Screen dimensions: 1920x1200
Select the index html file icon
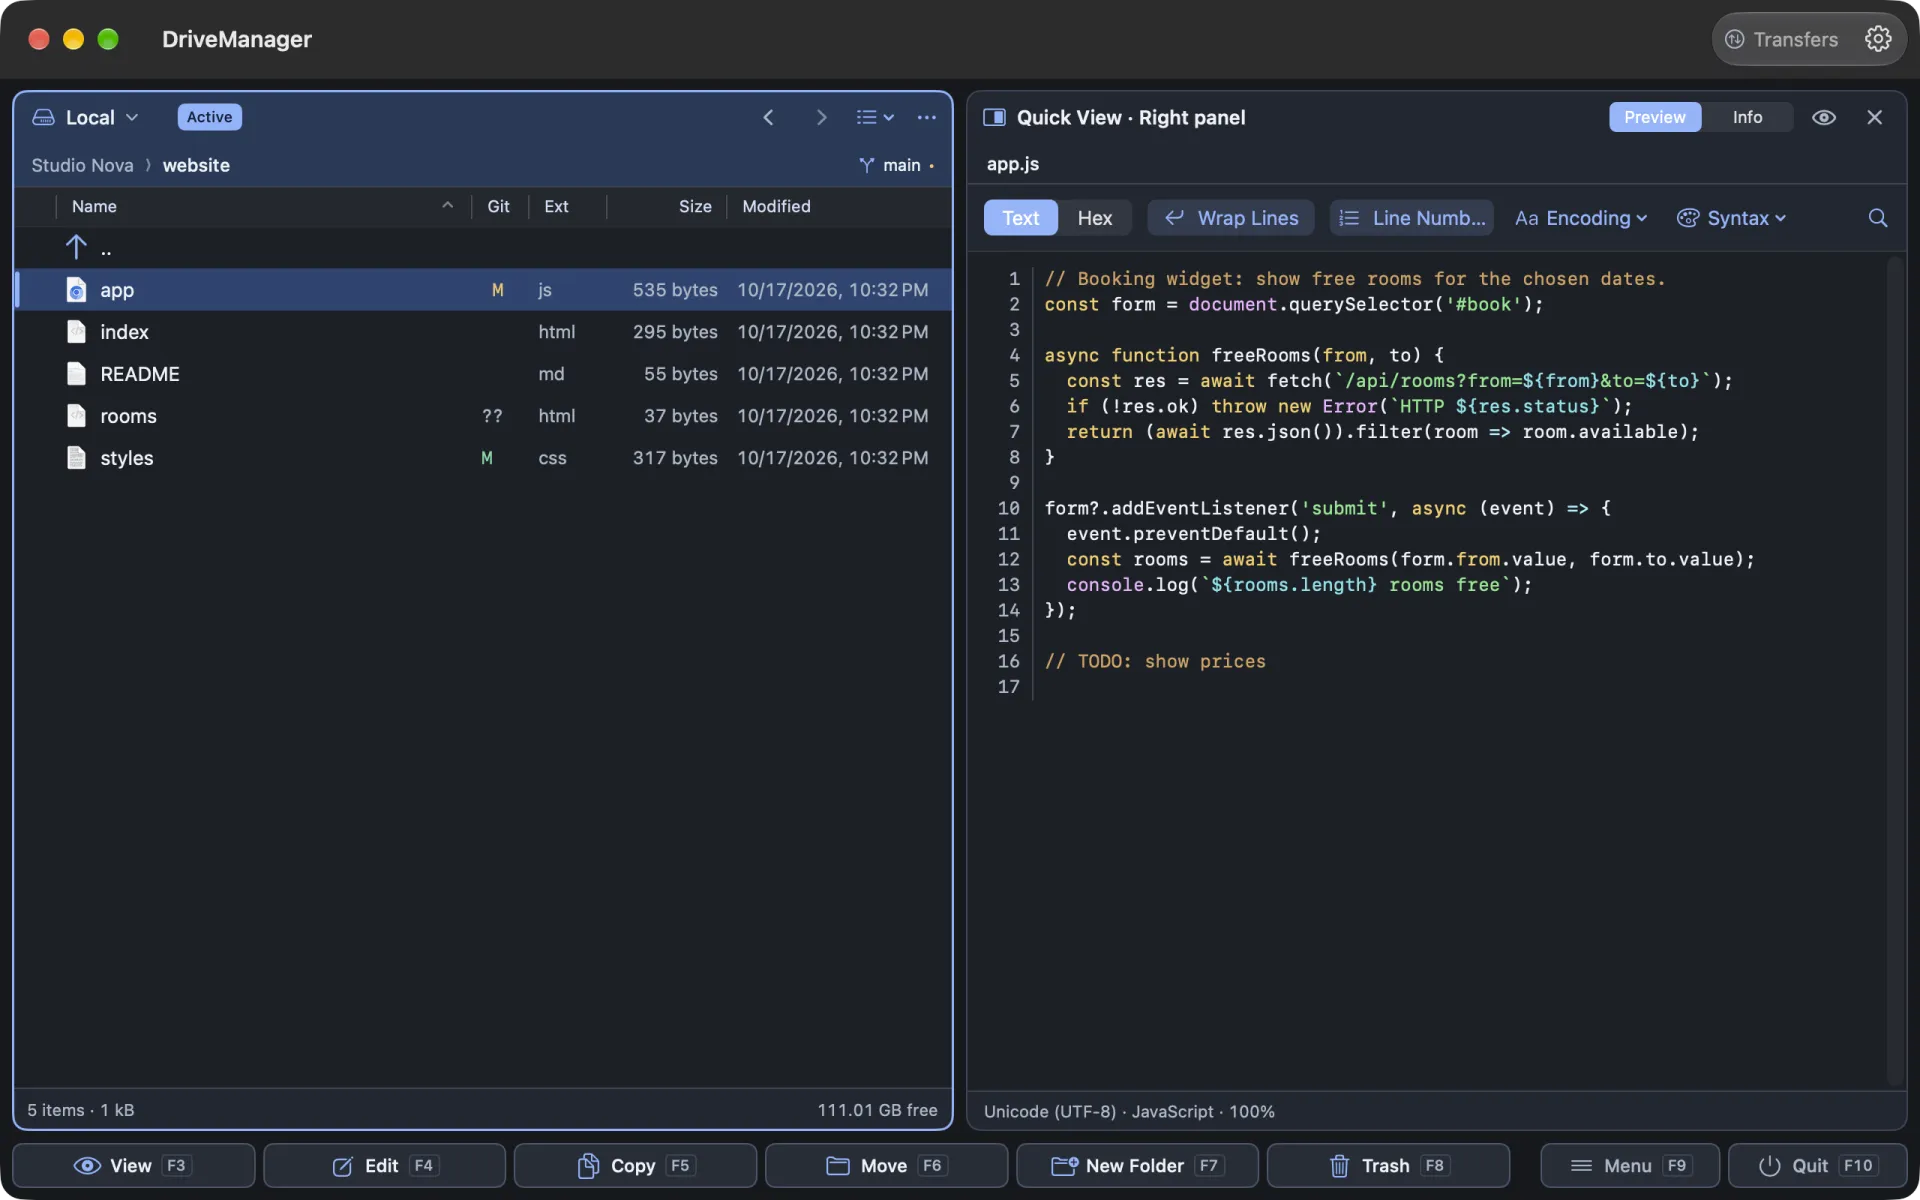click(76, 331)
